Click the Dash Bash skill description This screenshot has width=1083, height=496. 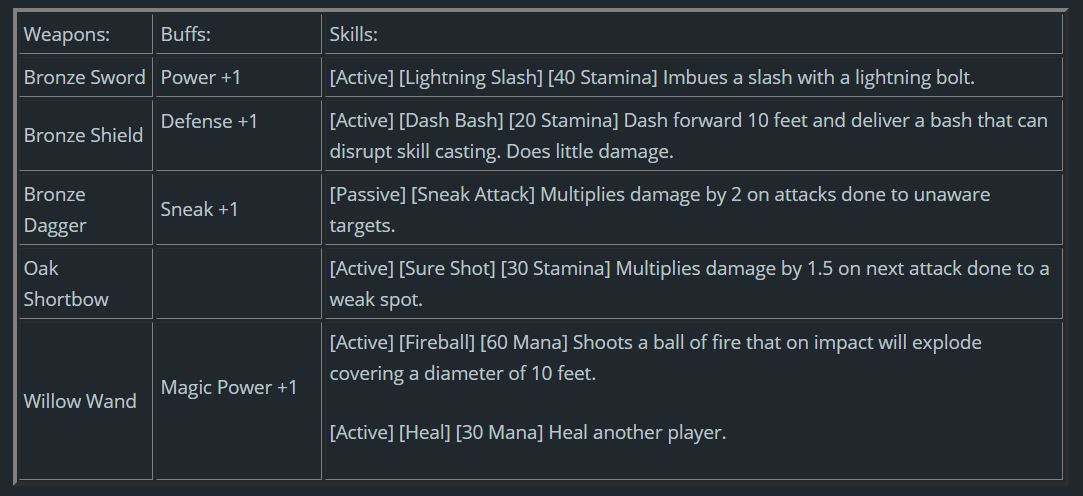coord(688,135)
